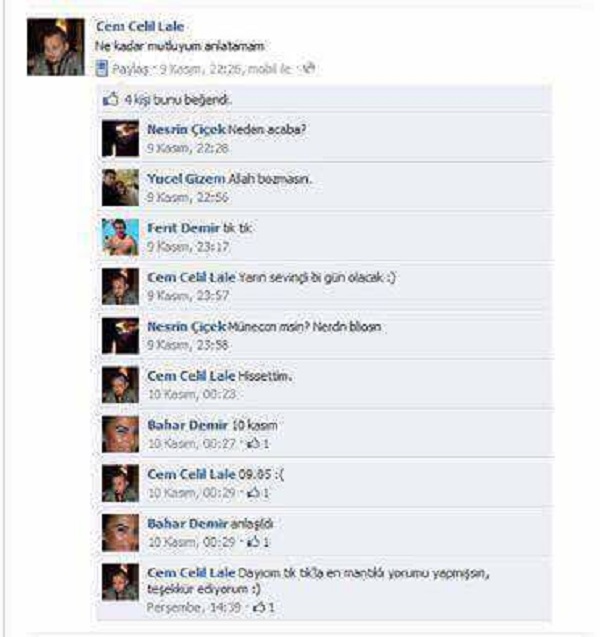
Task: Open Cem Celil Lale's post profile picture
Action: point(56,47)
